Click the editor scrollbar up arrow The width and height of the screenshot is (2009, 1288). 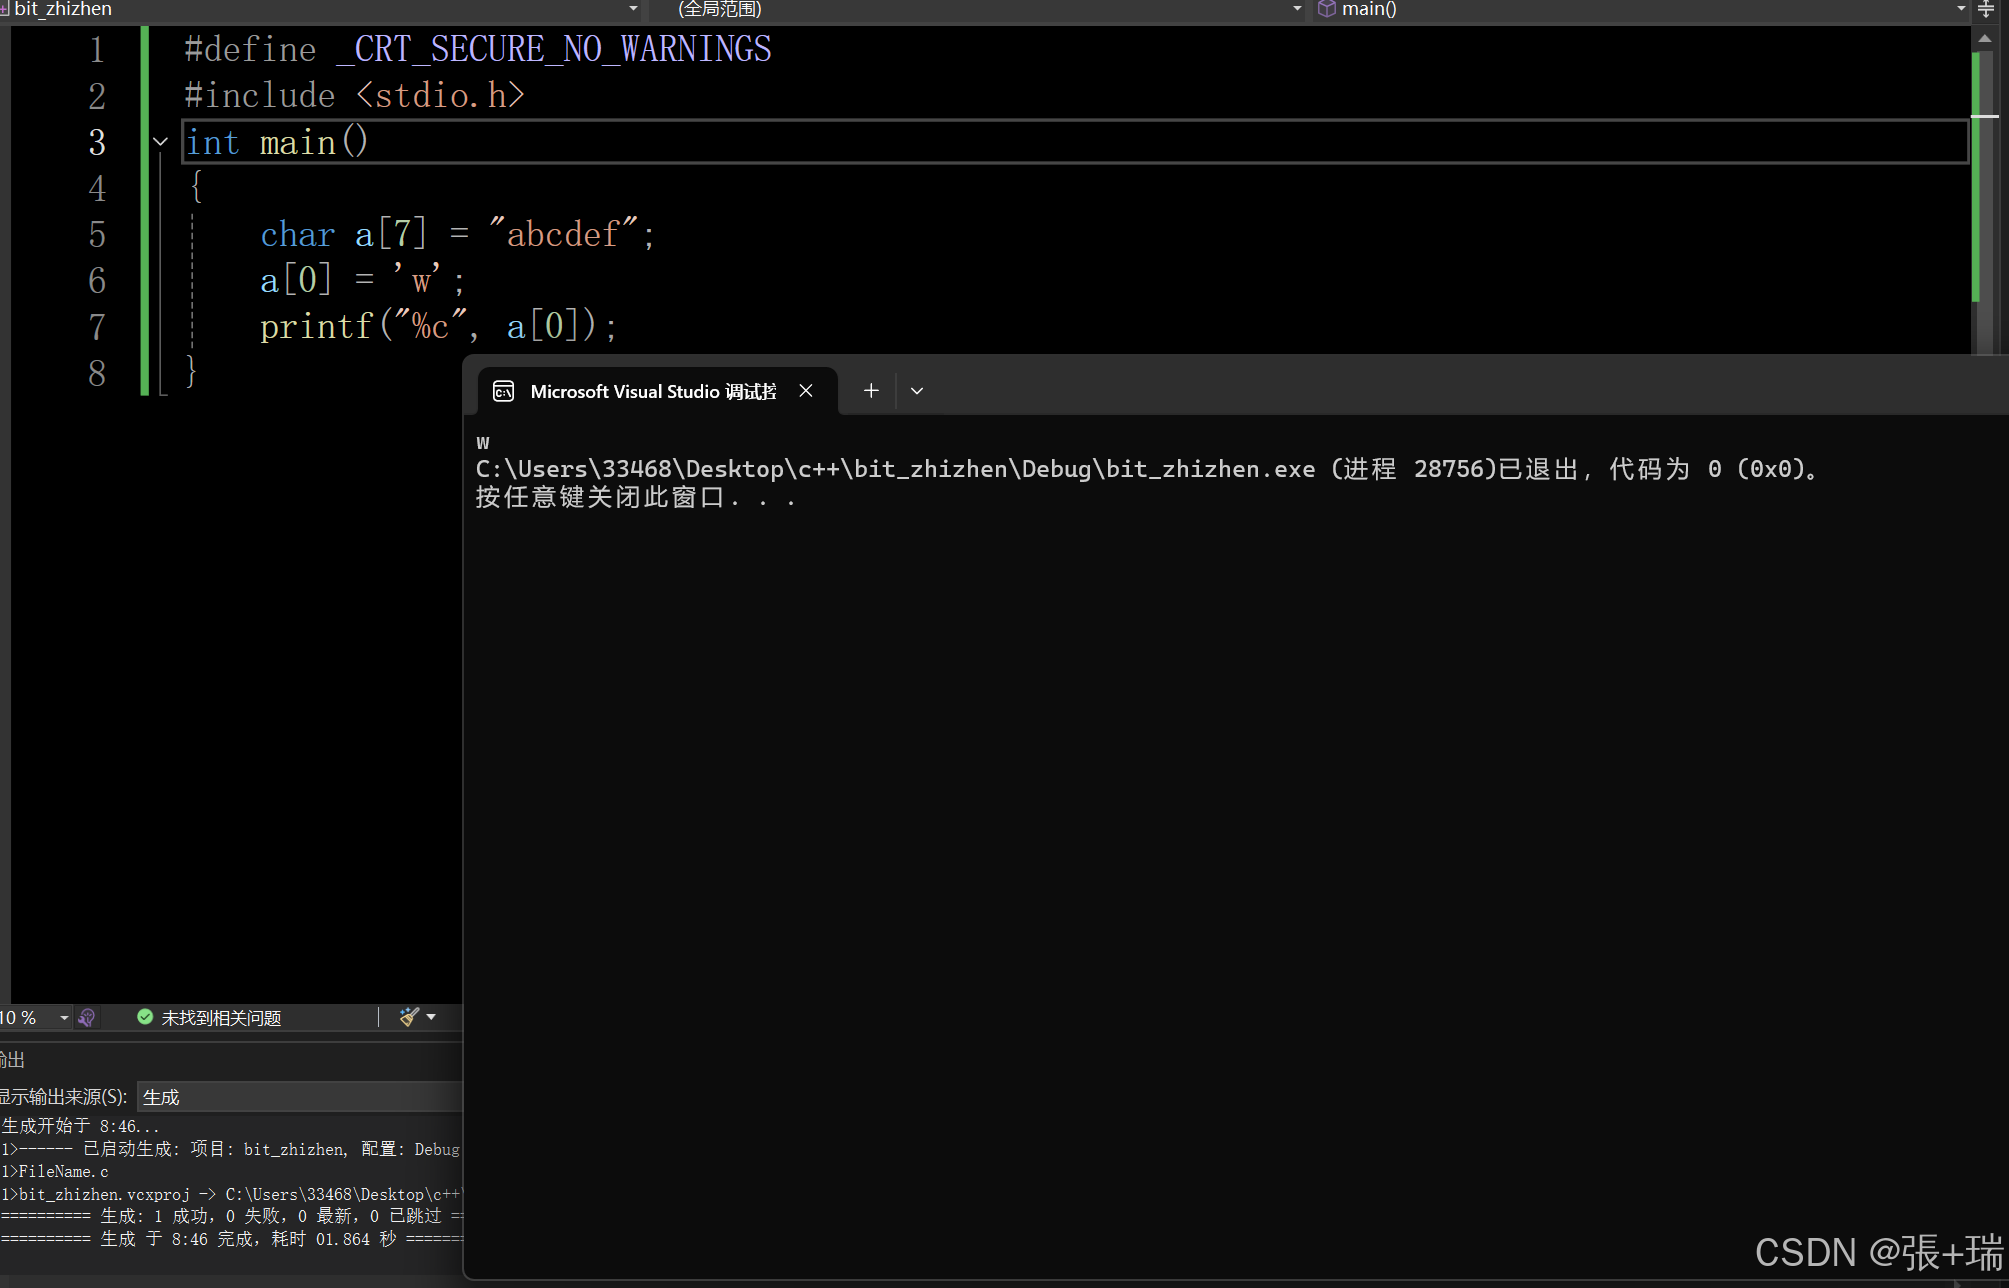[1984, 38]
